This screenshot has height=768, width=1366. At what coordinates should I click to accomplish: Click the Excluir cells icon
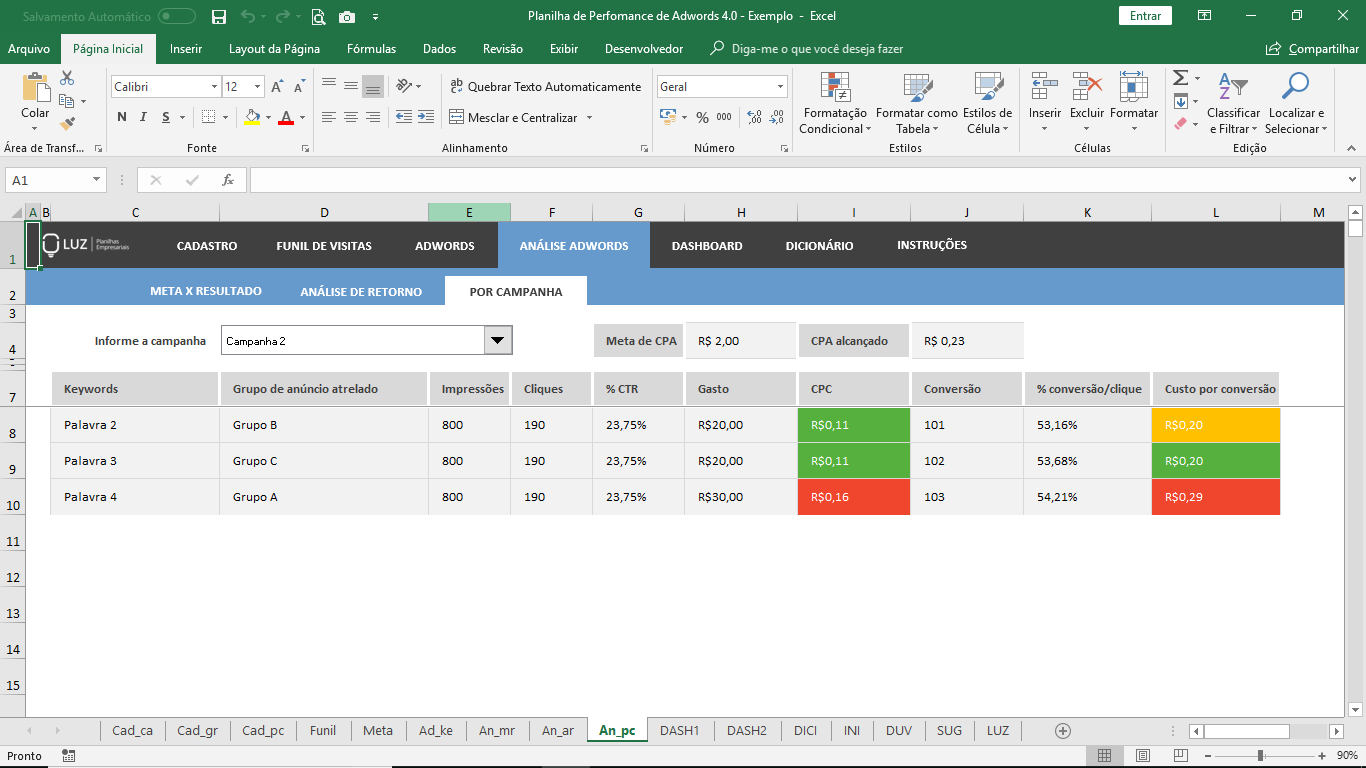pyautogui.click(x=1087, y=88)
